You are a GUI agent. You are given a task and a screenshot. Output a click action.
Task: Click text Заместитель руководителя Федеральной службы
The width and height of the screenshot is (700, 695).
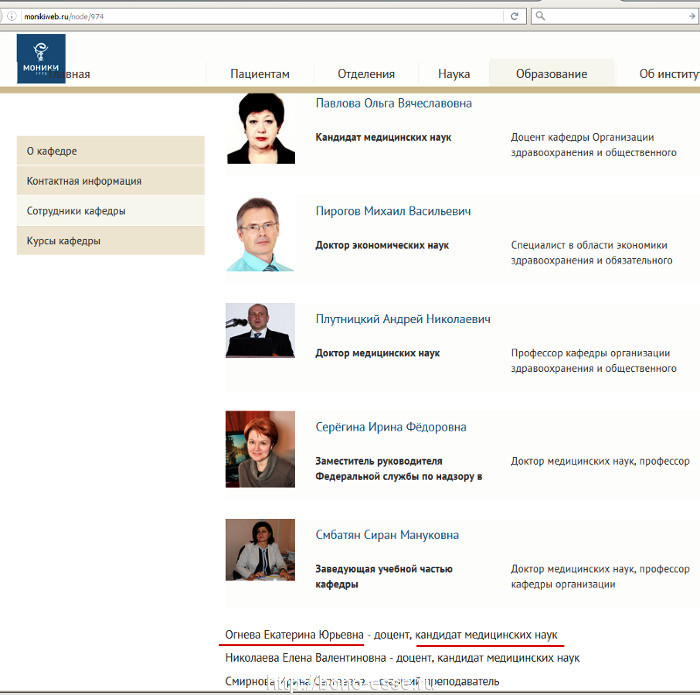(399, 469)
